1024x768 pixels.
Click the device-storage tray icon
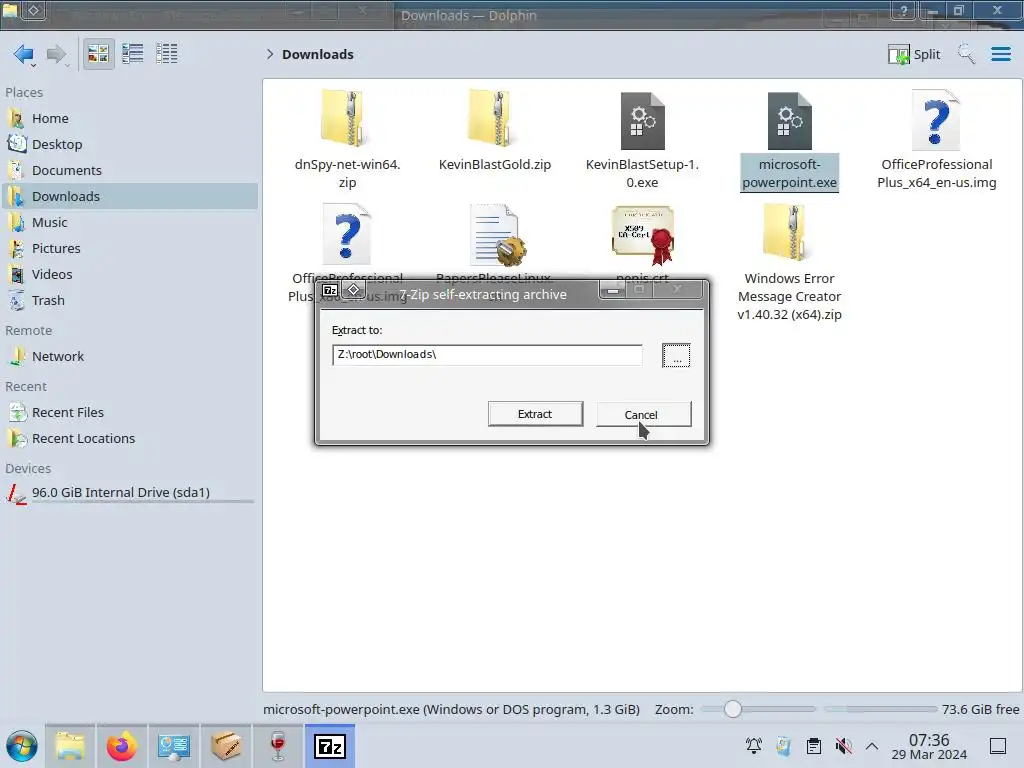(x=784, y=746)
